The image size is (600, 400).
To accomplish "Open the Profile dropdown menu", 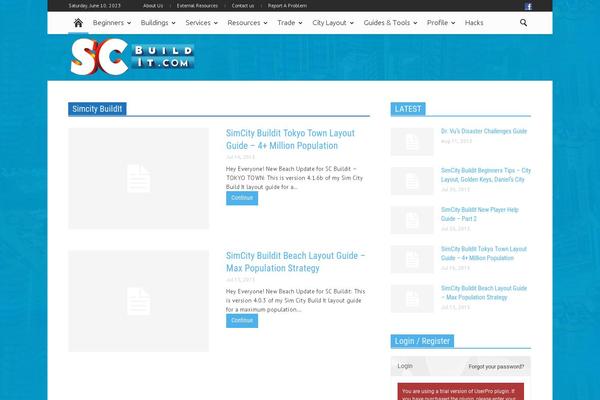I will tap(441, 23).
